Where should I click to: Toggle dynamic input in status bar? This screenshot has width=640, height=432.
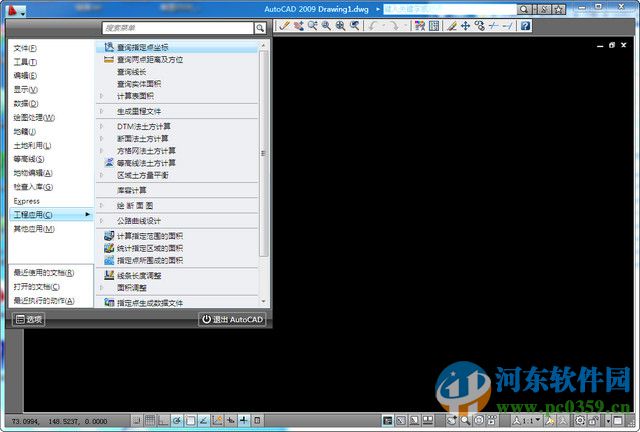tap(231, 420)
